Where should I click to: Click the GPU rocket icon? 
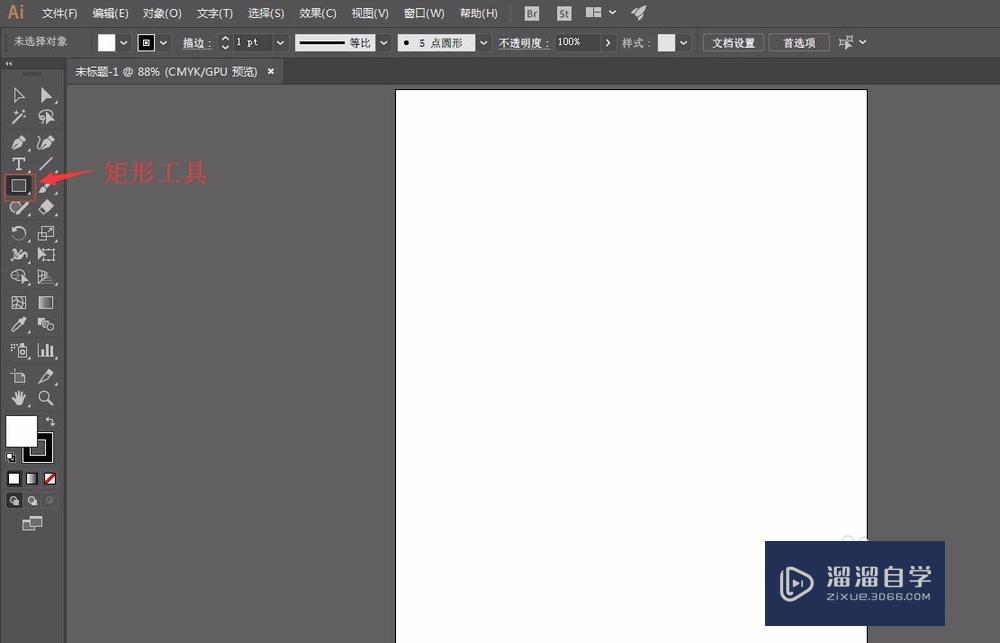click(638, 12)
